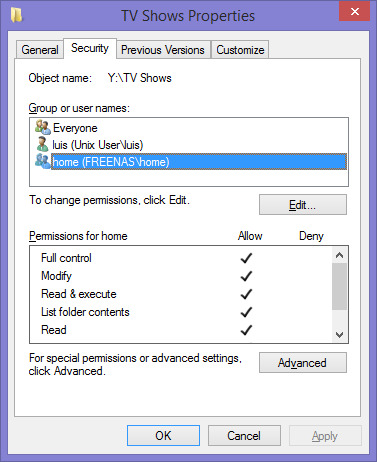Select home (FREENAS\home) entry
The height and width of the screenshot is (462, 377).
point(199,162)
